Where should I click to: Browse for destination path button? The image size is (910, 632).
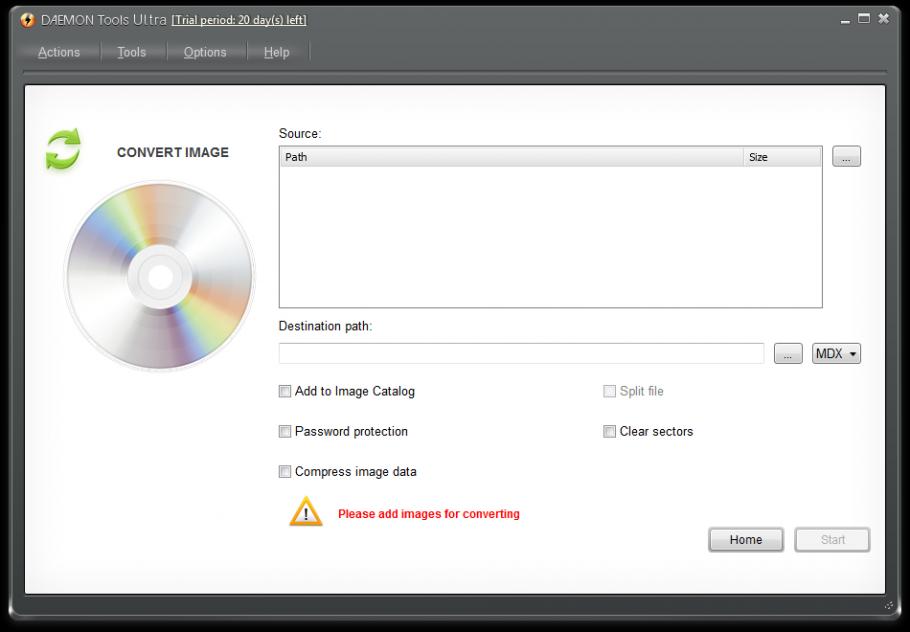point(788,353)
